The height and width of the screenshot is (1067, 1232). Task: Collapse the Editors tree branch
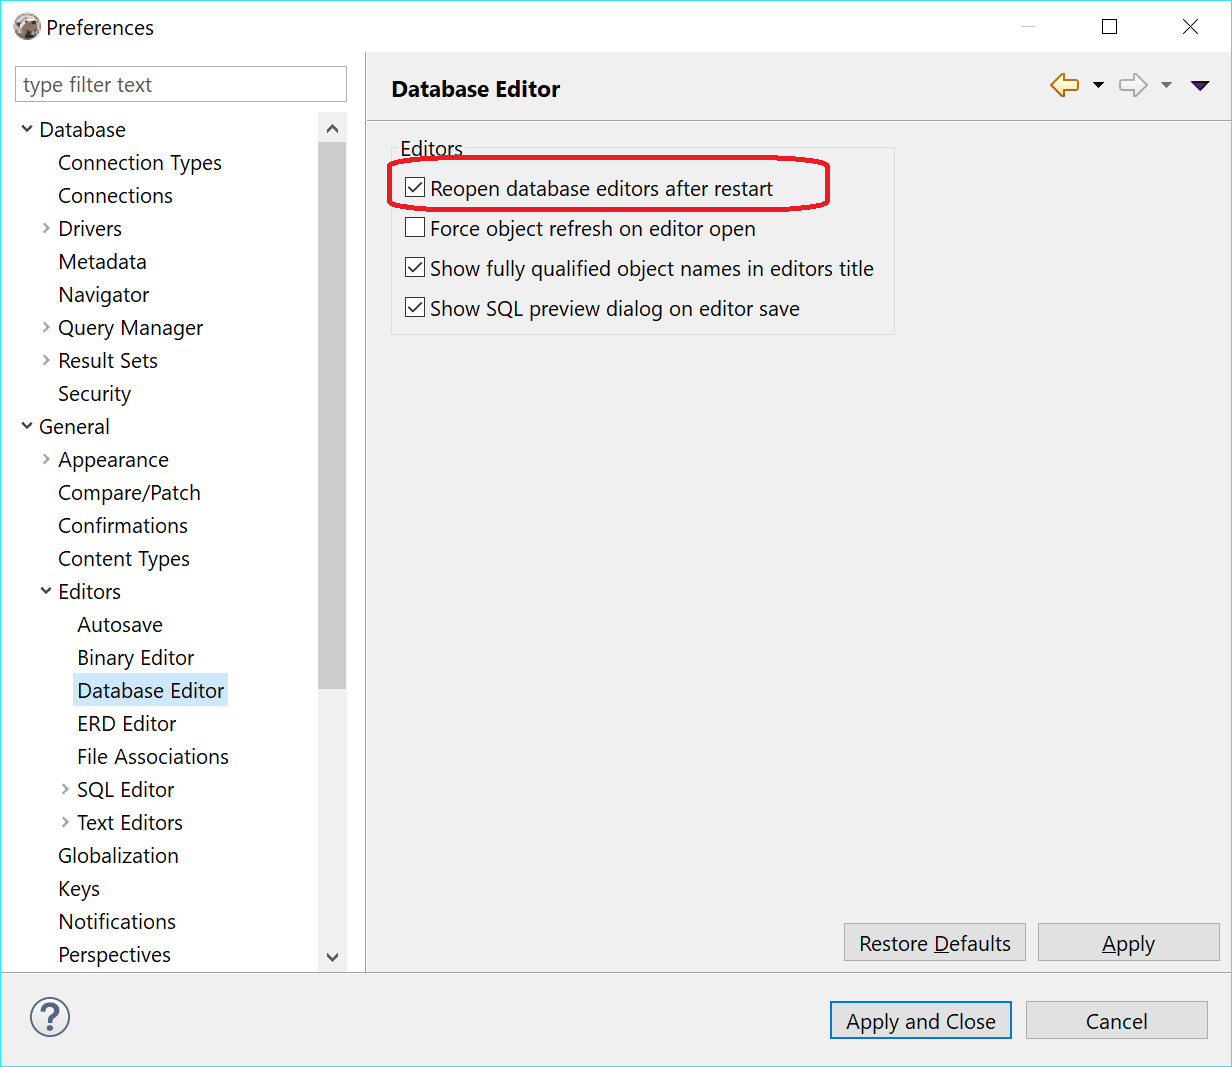45,591
